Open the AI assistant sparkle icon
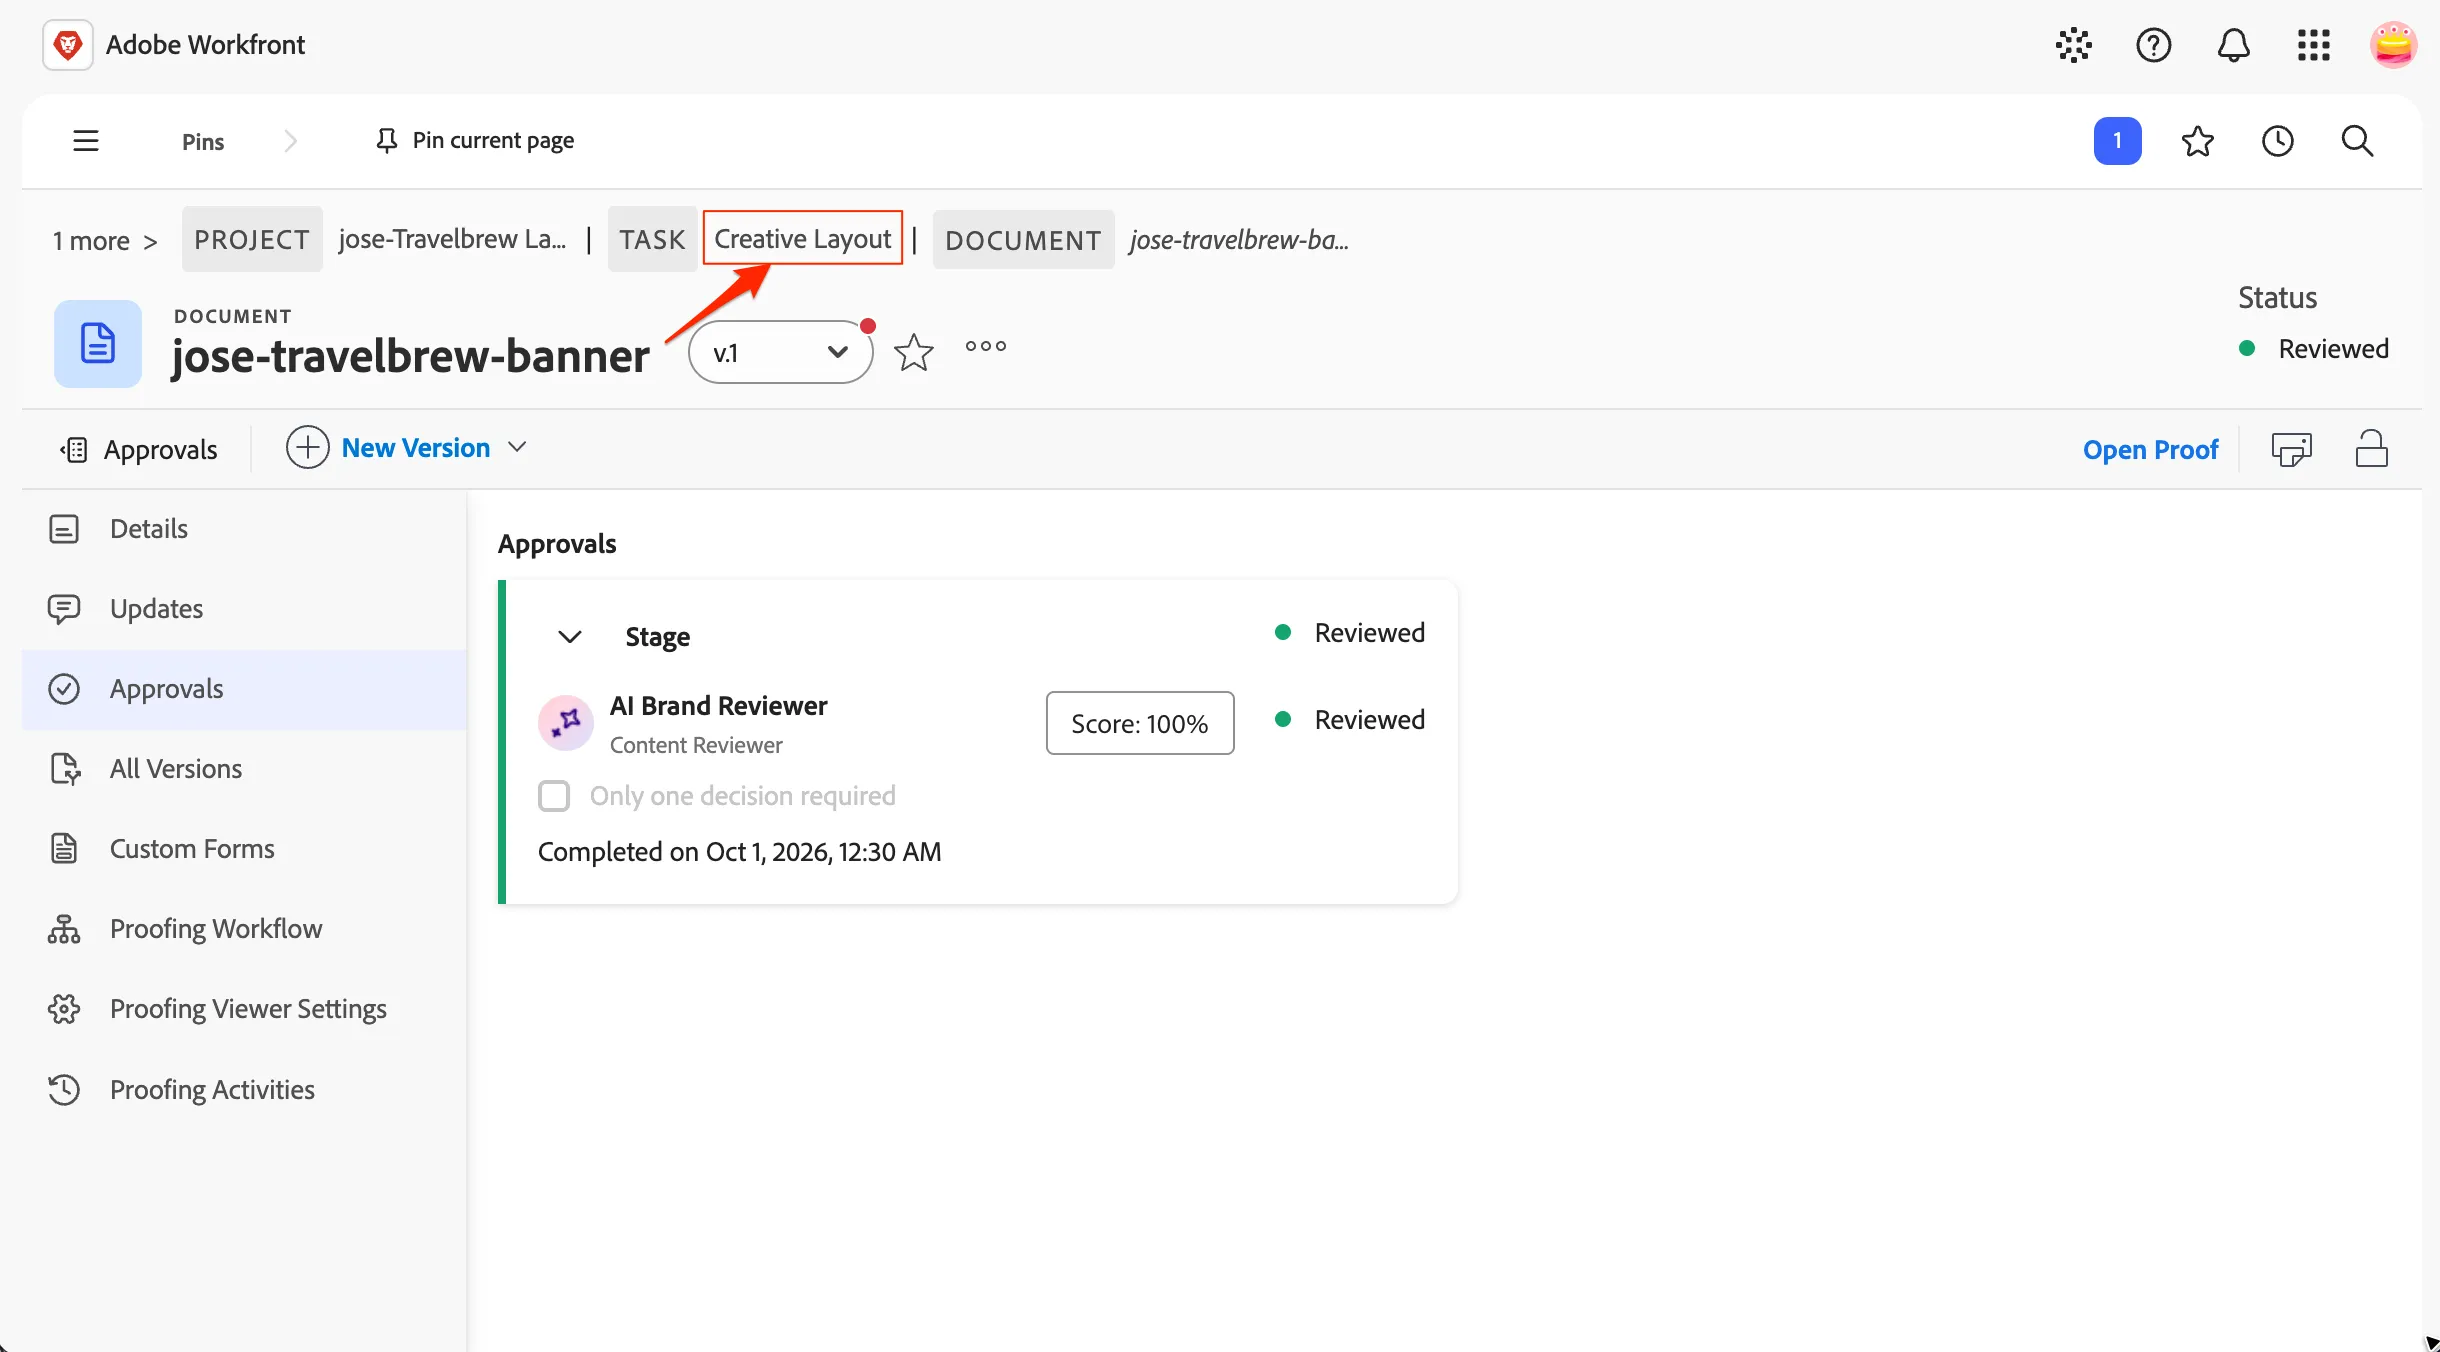2440x1352 pixels. pos(2073,45)
